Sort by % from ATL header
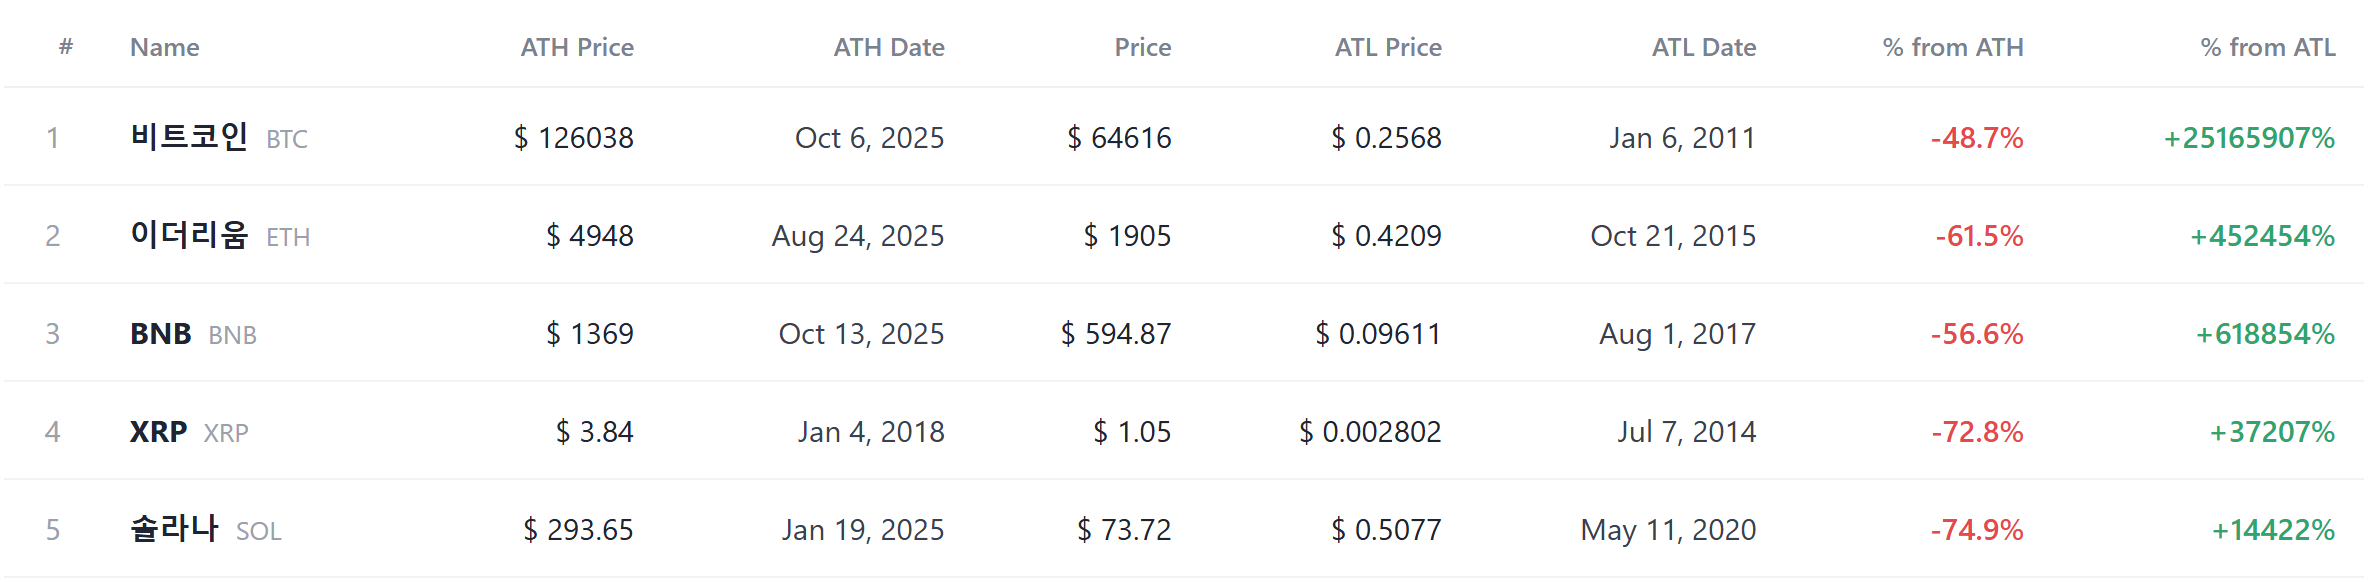 [2268, 47]
